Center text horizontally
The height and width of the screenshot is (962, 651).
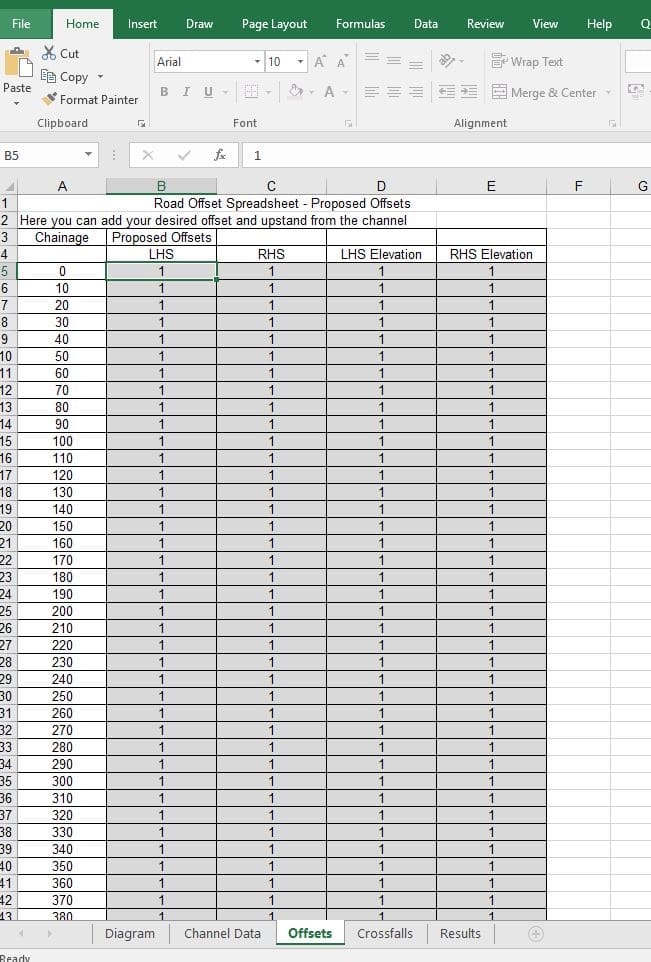tap(394, 93)
